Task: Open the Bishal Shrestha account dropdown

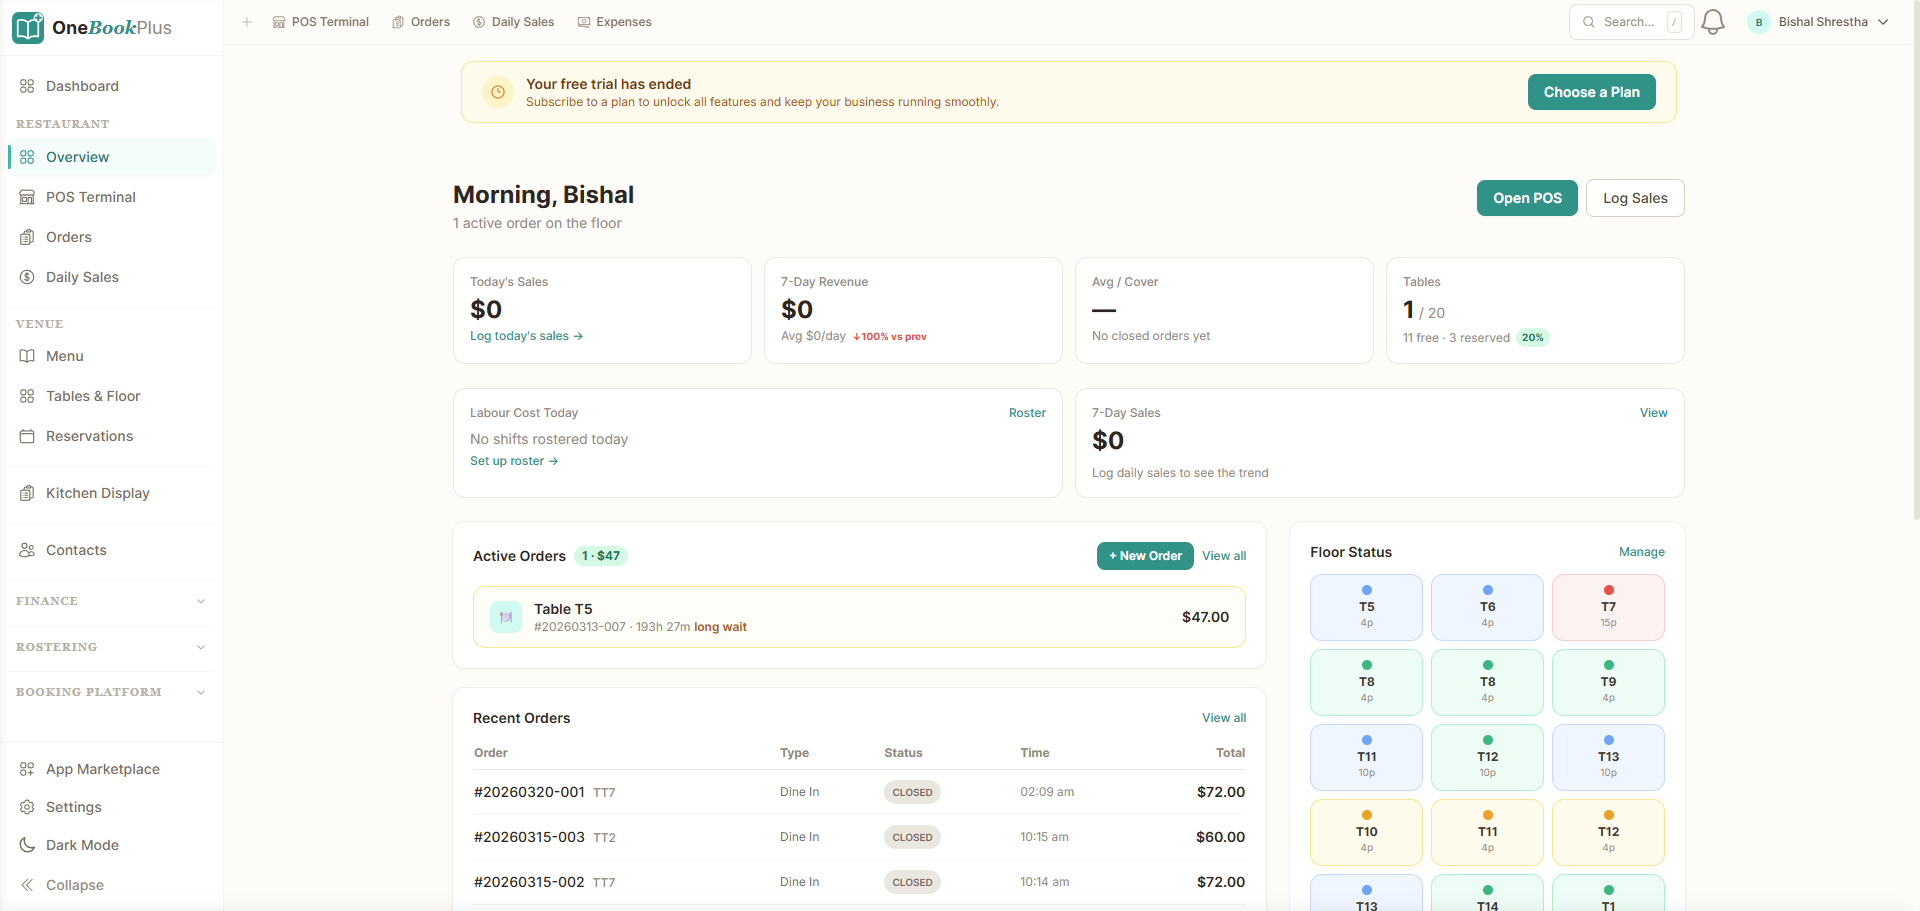Action: pyautogui.click(x=1819, y=22)
